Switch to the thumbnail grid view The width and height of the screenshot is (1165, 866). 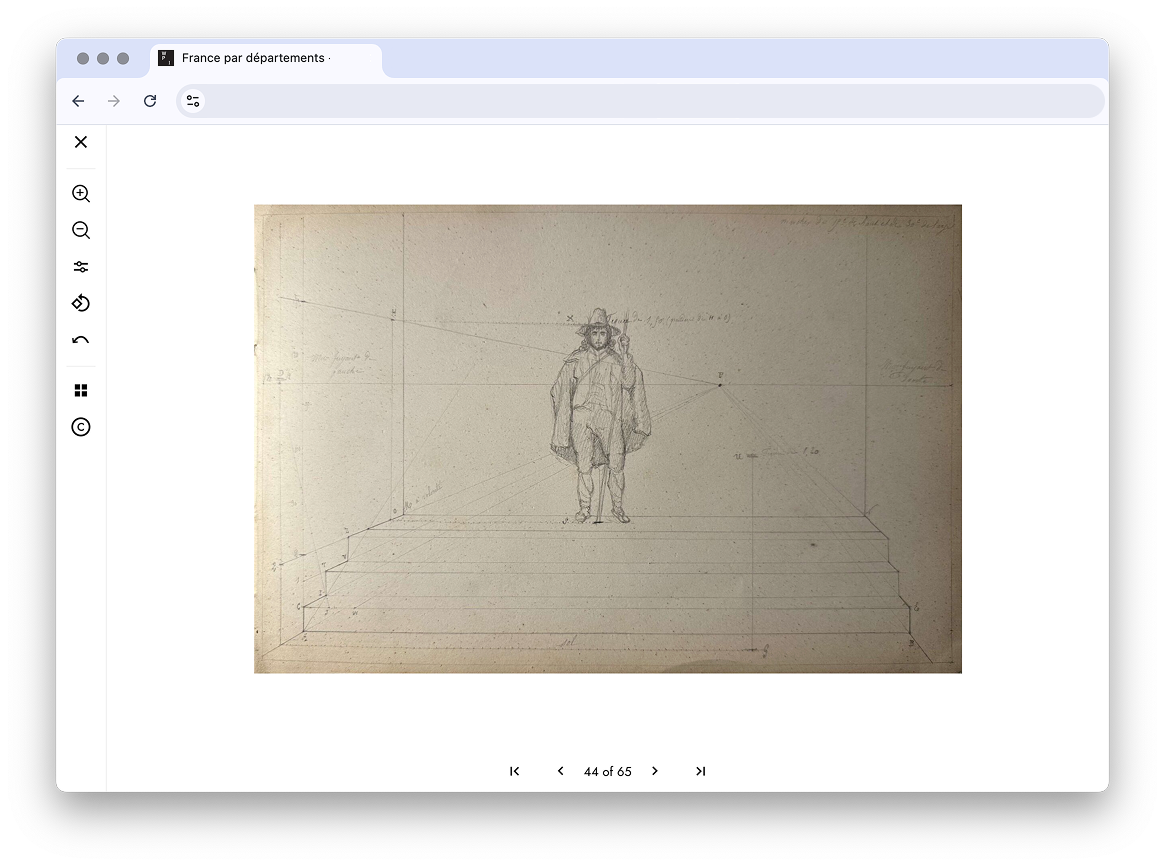[80, 389]
